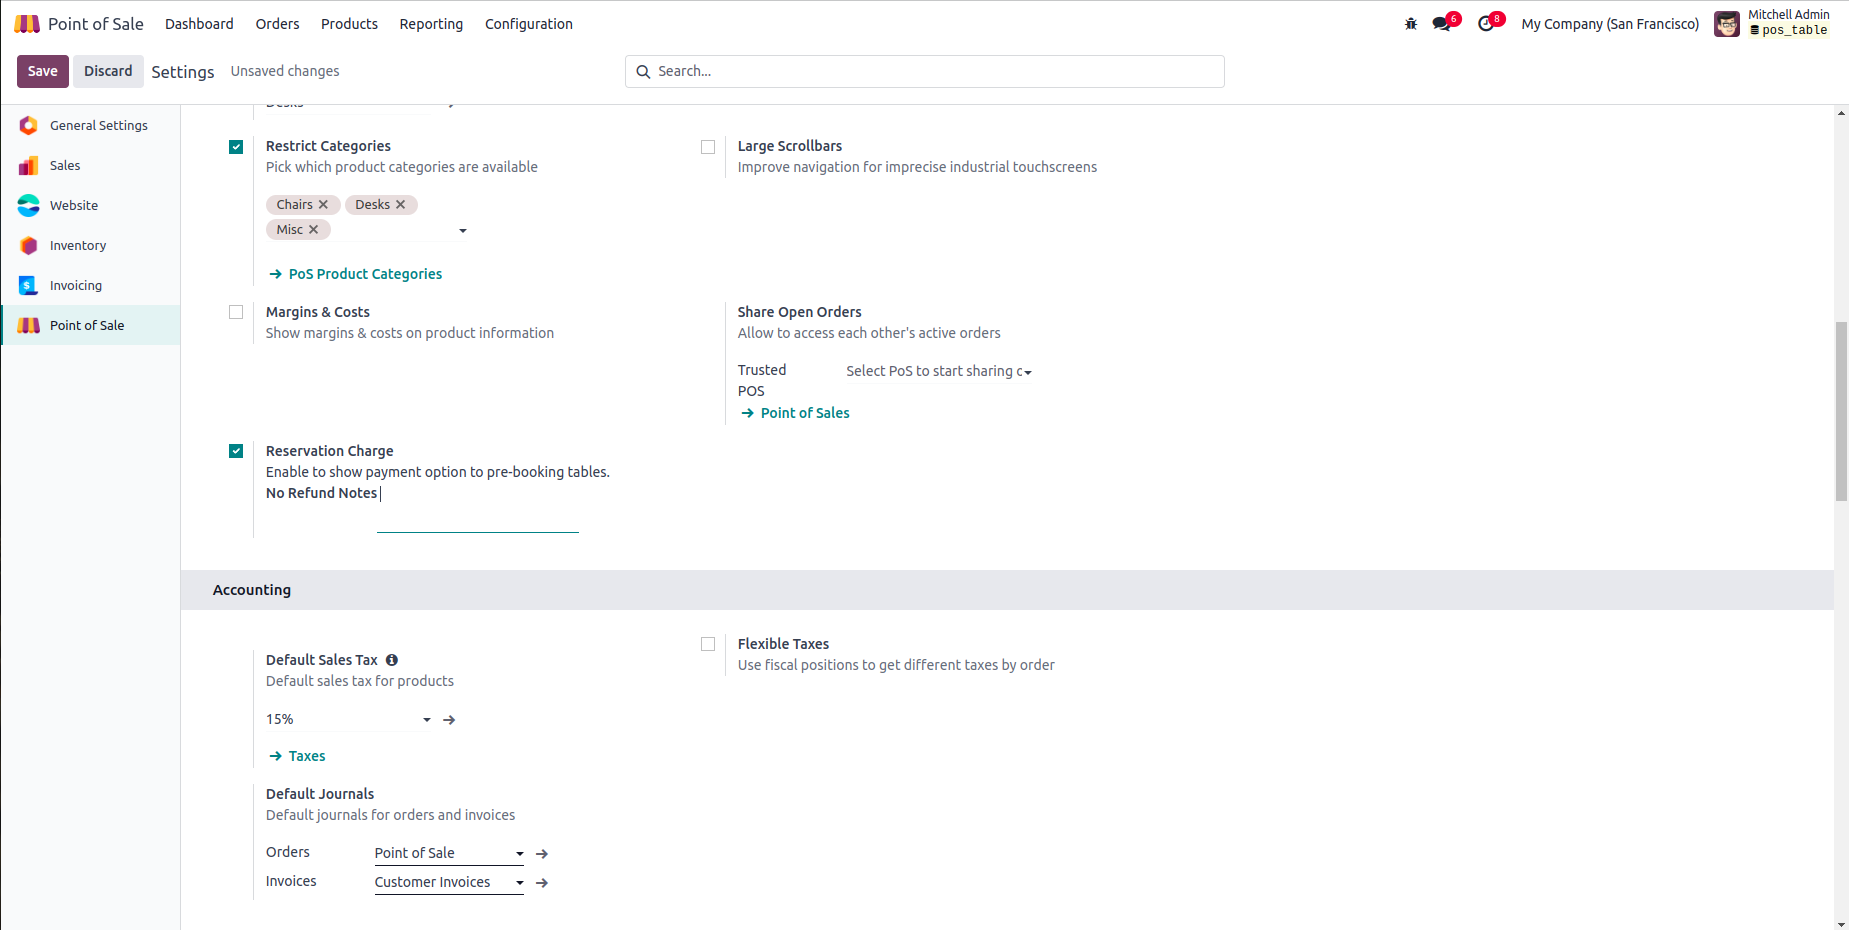
Task: Enable the Flexible Taxes checkbox
Action: pos(708,644)
